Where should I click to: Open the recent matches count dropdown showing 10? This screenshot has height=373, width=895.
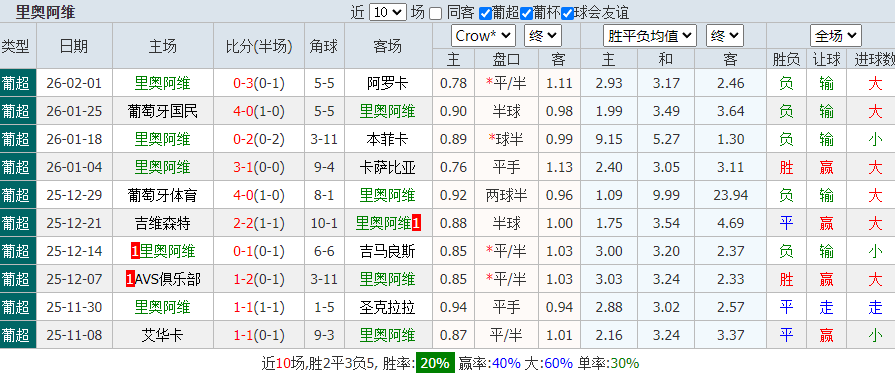pos(388,12)
